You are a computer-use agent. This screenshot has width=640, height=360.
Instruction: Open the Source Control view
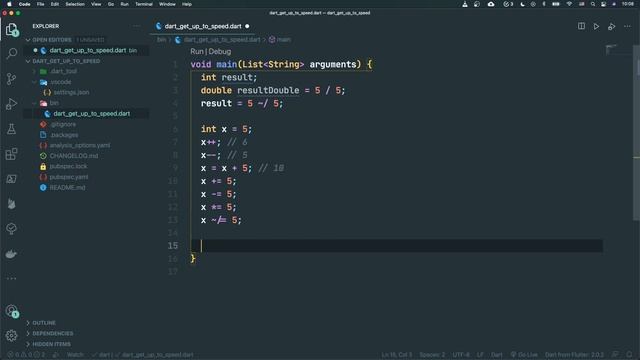pyautogui.click(x=11, y=78)
